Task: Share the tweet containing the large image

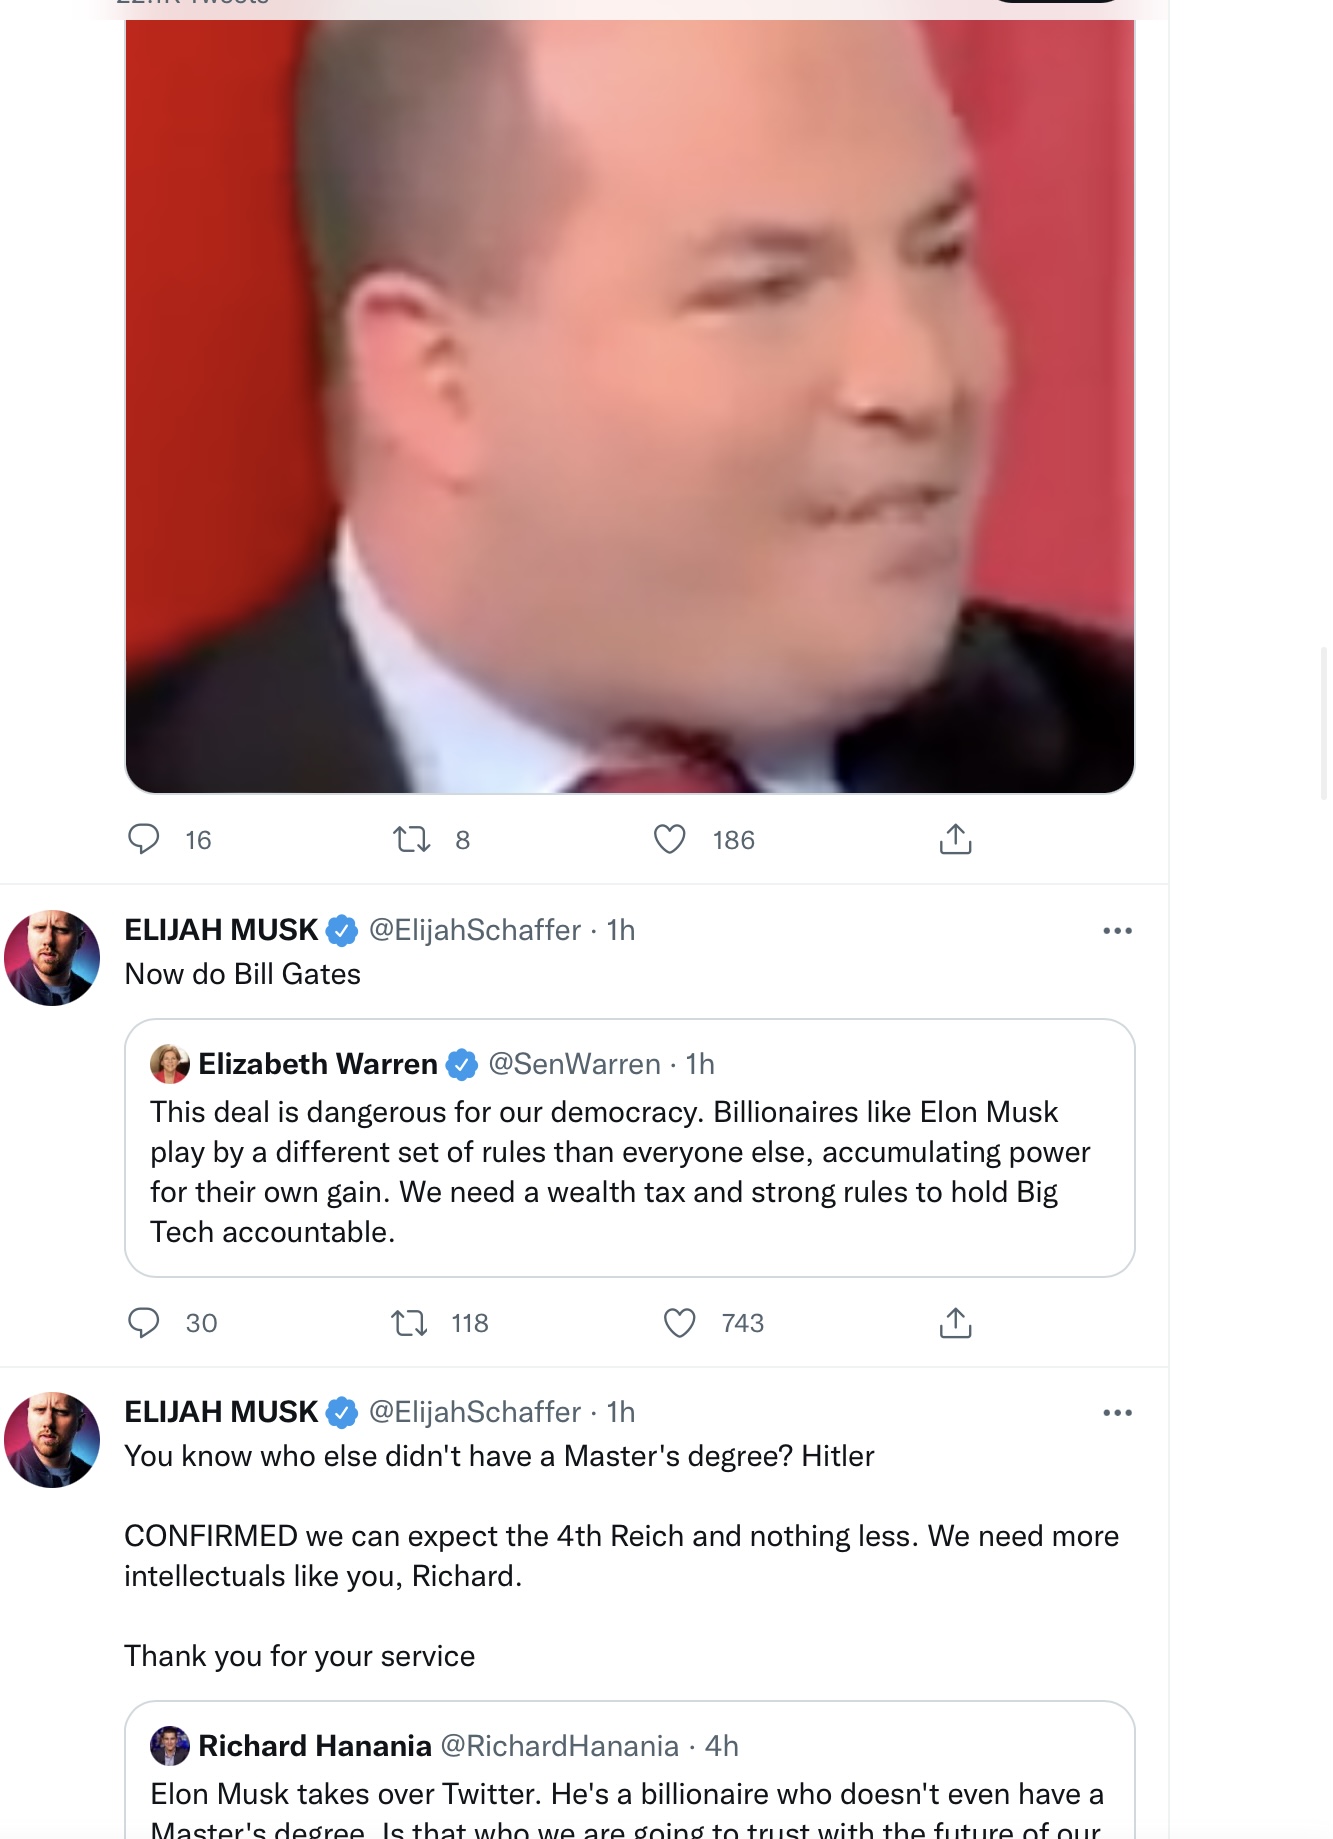Action: (955, 838)
